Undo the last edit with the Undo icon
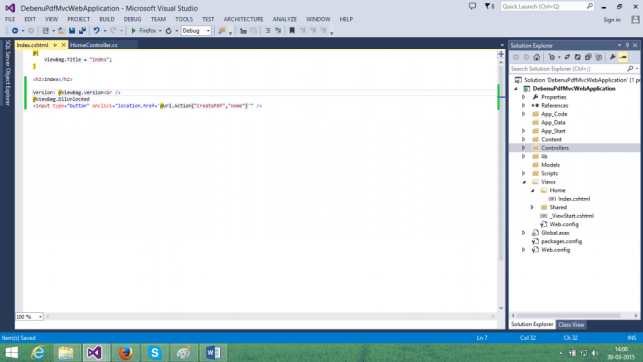This screenshot has height=362, width=643. [96, 31]
